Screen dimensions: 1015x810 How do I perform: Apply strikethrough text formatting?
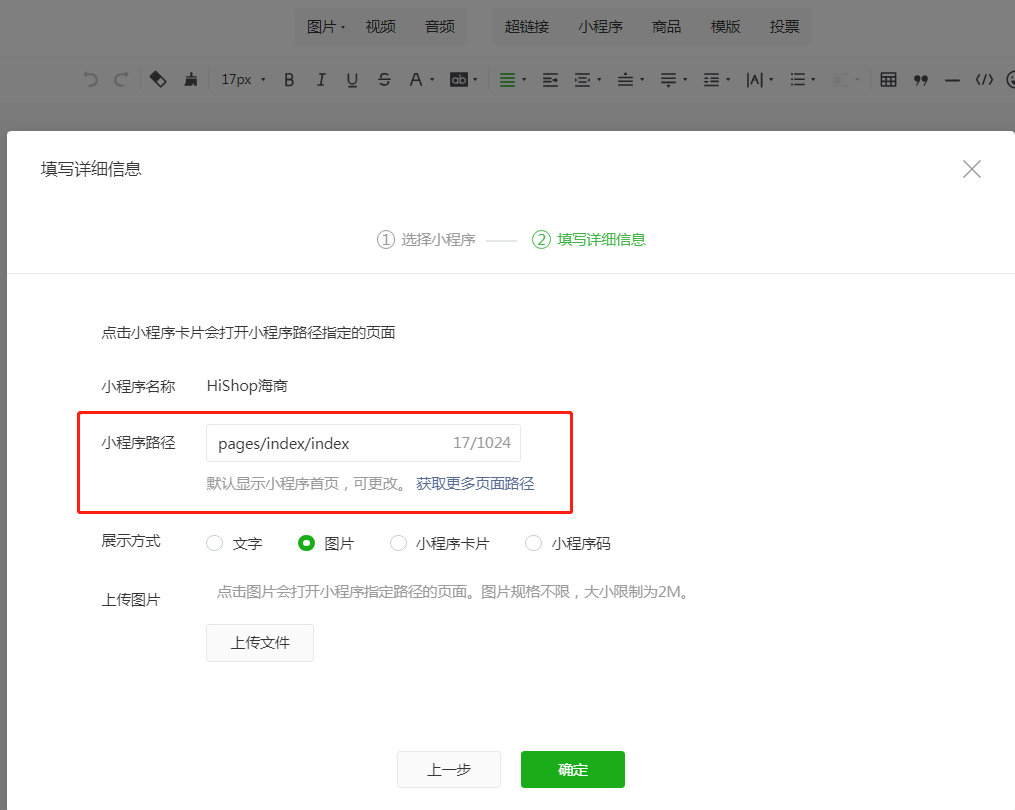384,80
